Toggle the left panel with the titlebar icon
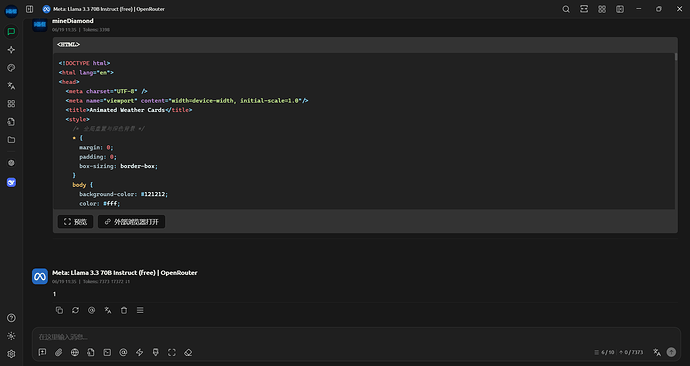 point(29,9)
